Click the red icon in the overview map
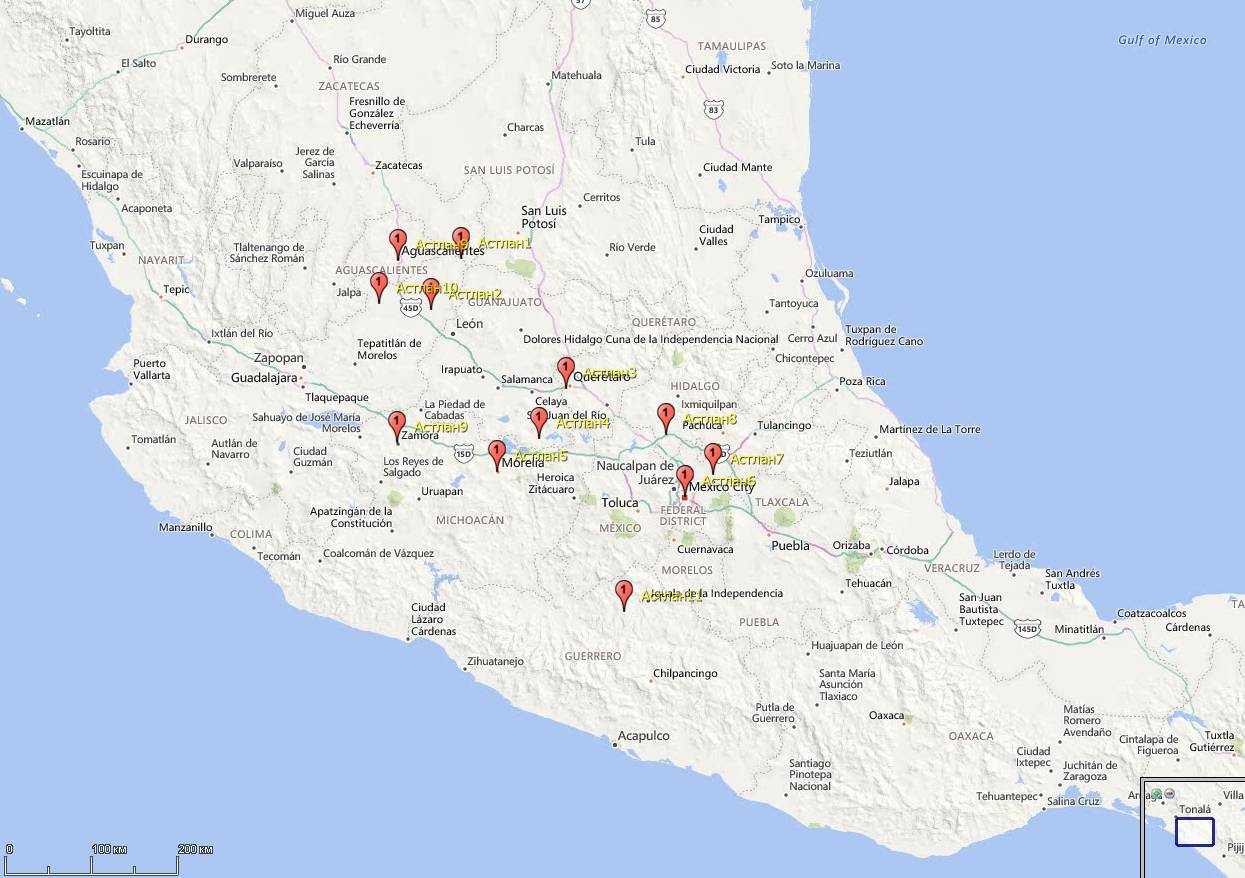Image resolution: width=1245 pixels, height=878 pixels. click(1169, 794)
